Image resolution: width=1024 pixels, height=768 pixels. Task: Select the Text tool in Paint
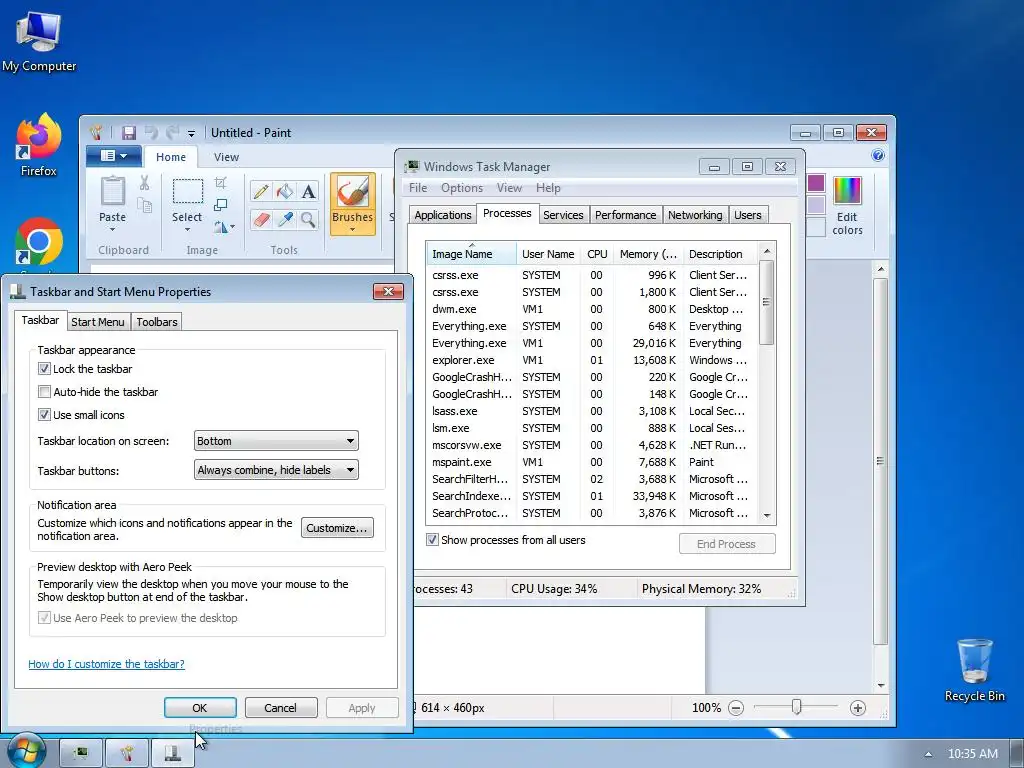pos(308,191)
